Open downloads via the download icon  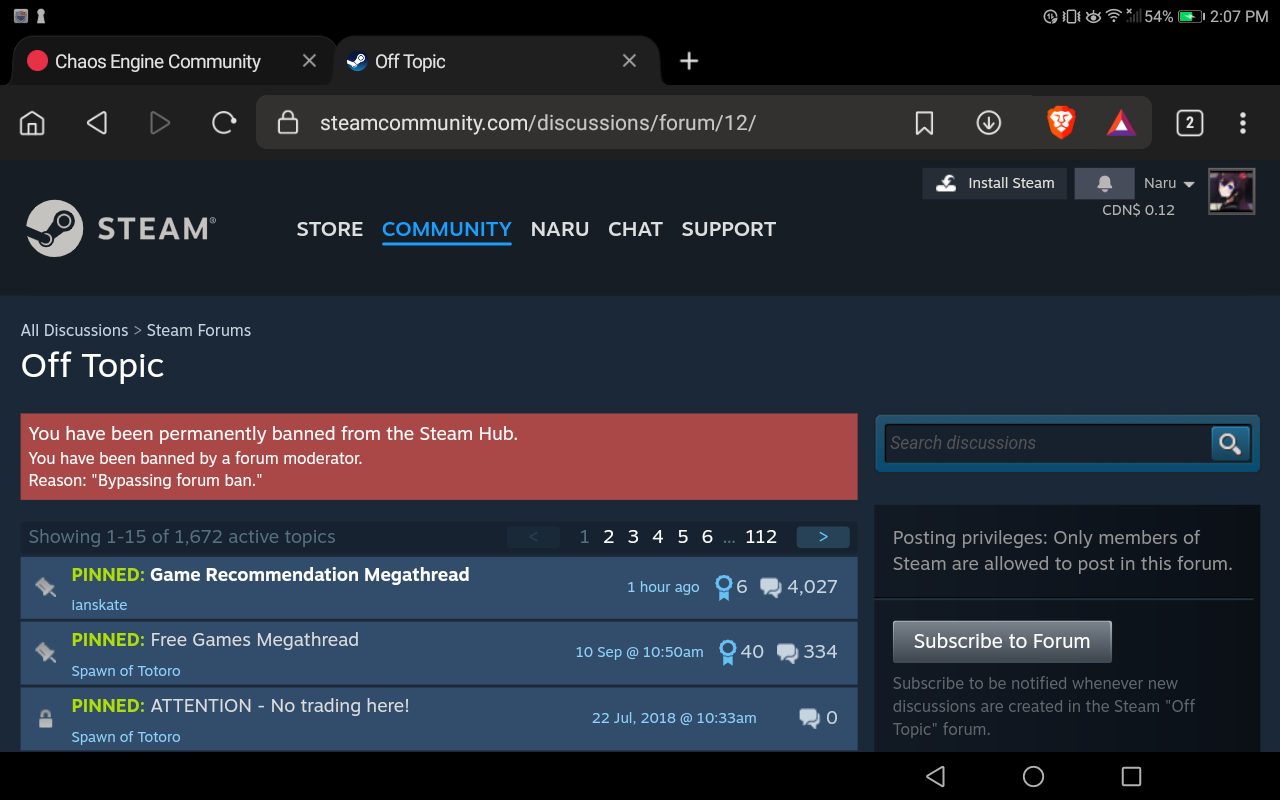(x=988, y=123)
